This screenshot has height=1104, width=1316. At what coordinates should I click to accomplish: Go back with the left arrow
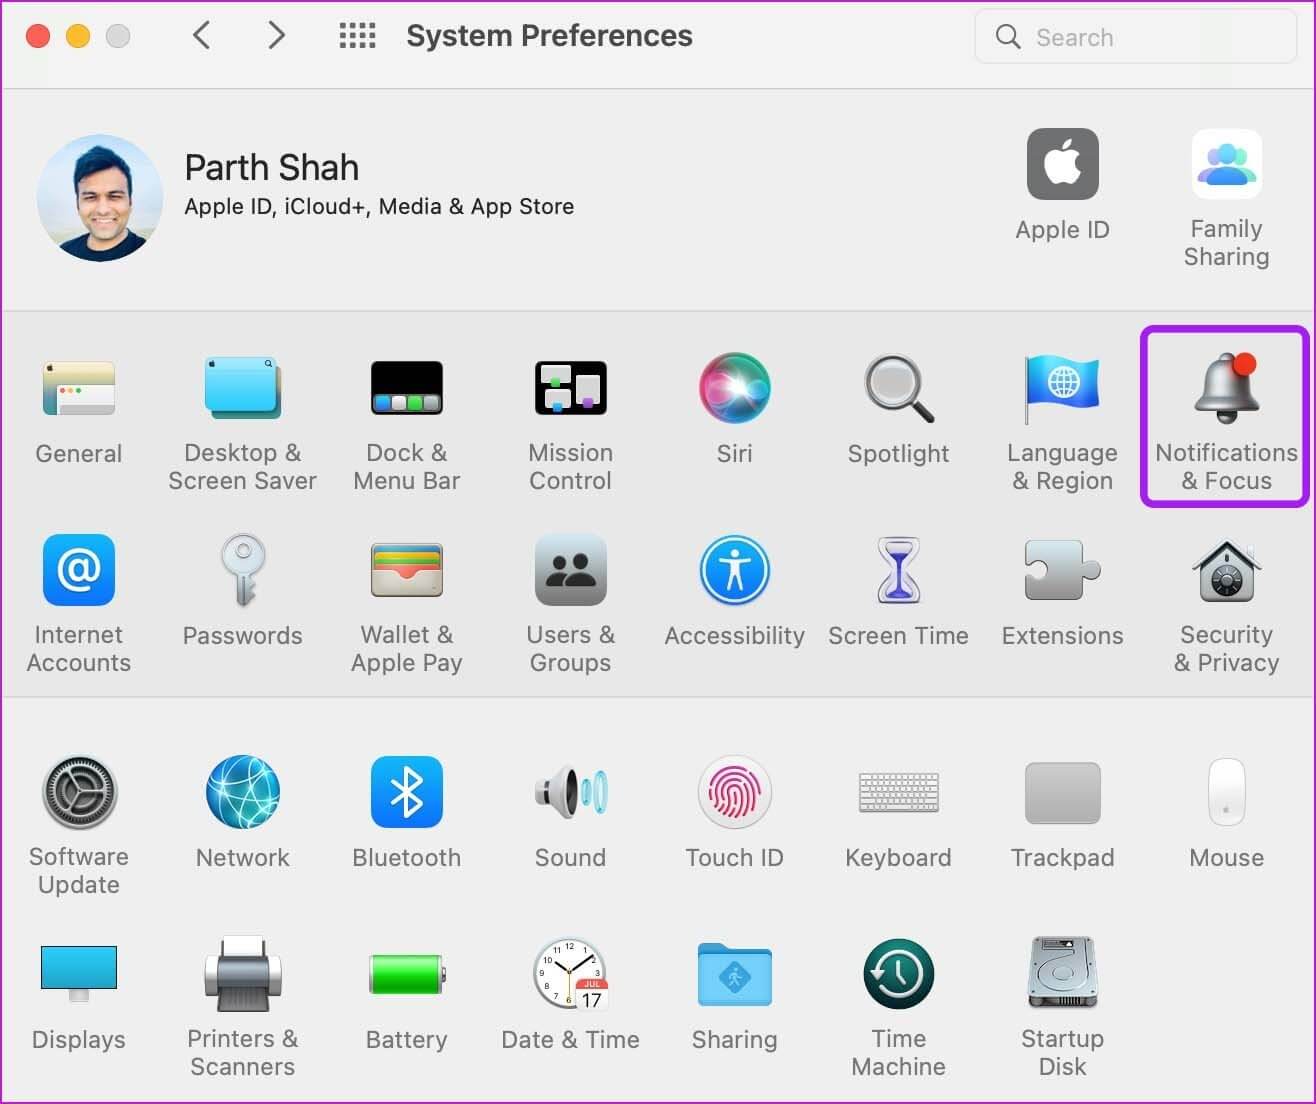tap(201, 36)
